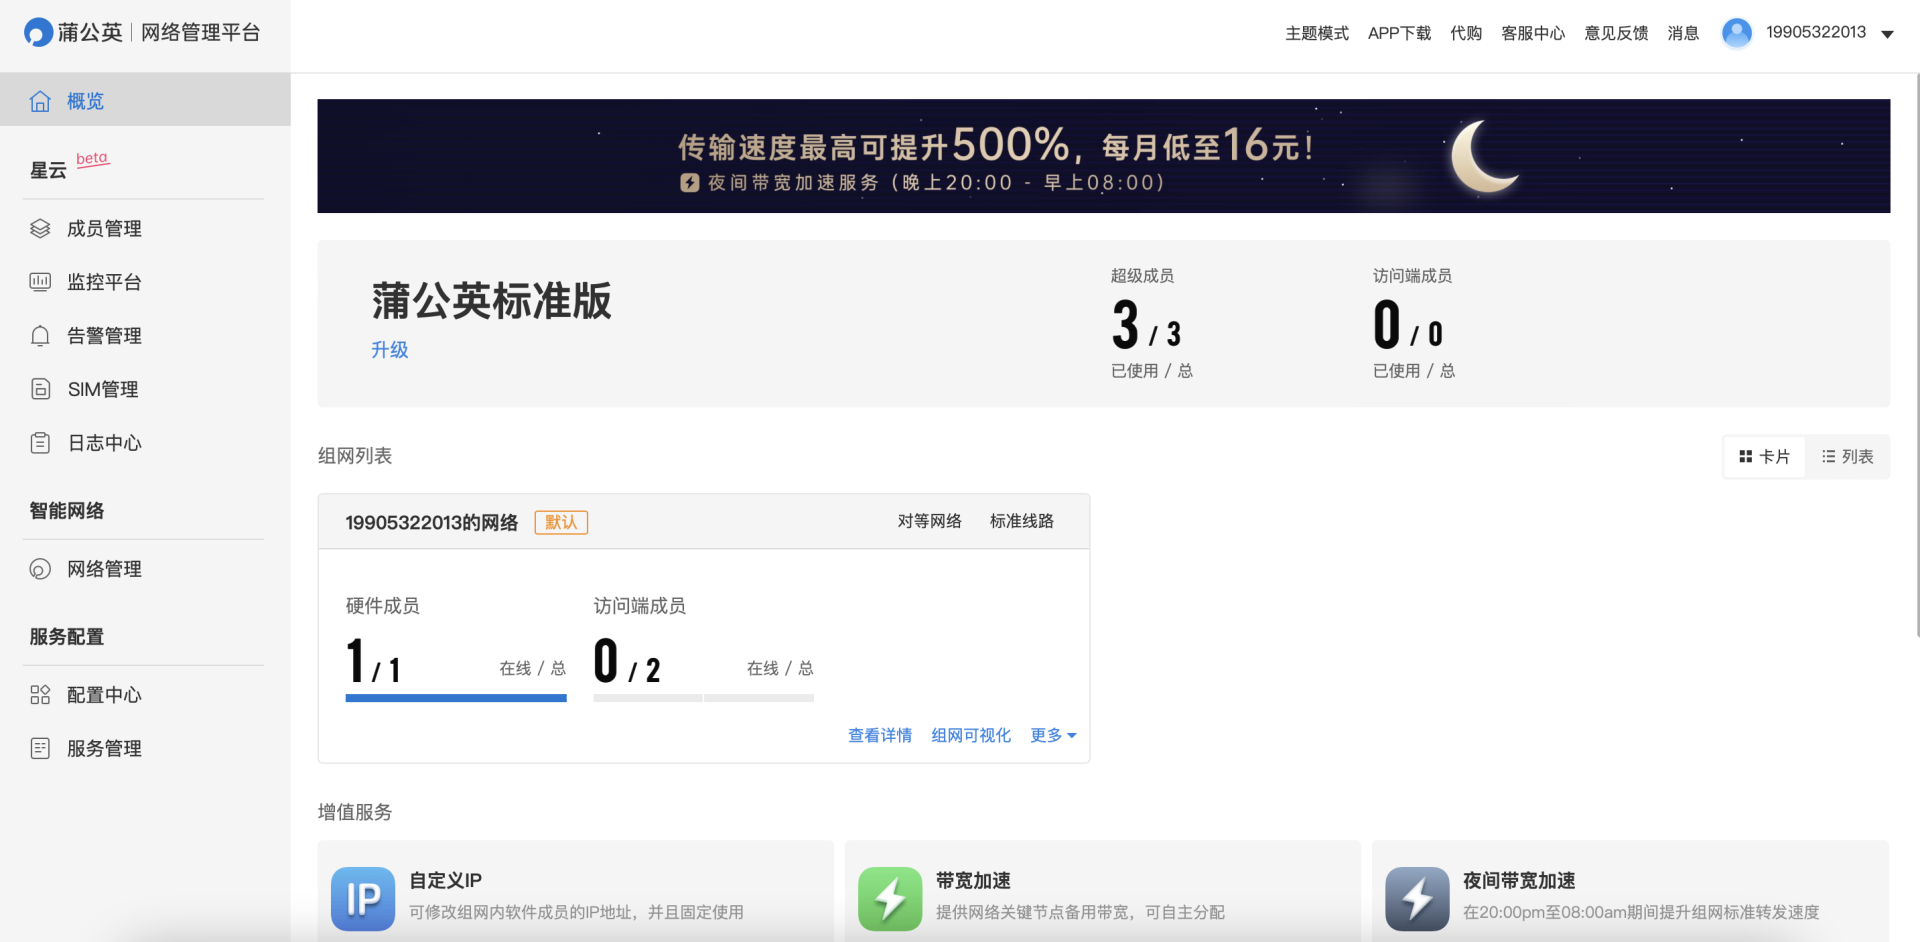Screen dimensions: 1920x942
Task: Switch network list to 列表 view
Action: coord(1847,456)
